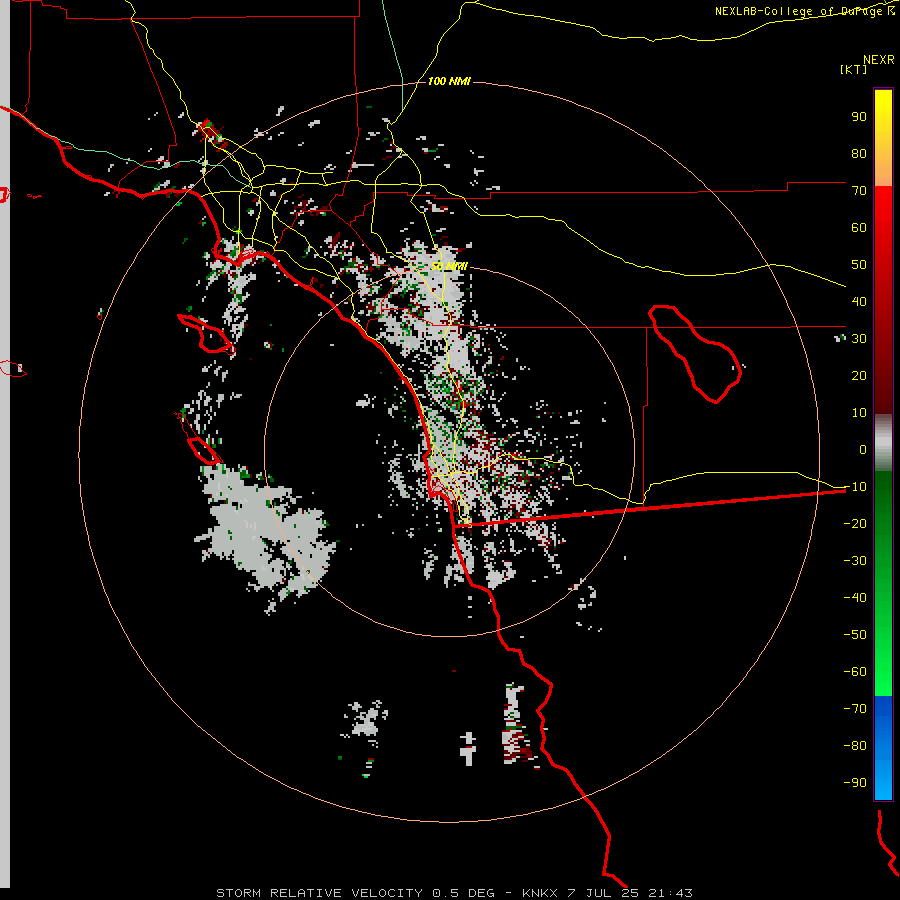Click the "100 NMI" range ring label

click(x=449, y=82)
